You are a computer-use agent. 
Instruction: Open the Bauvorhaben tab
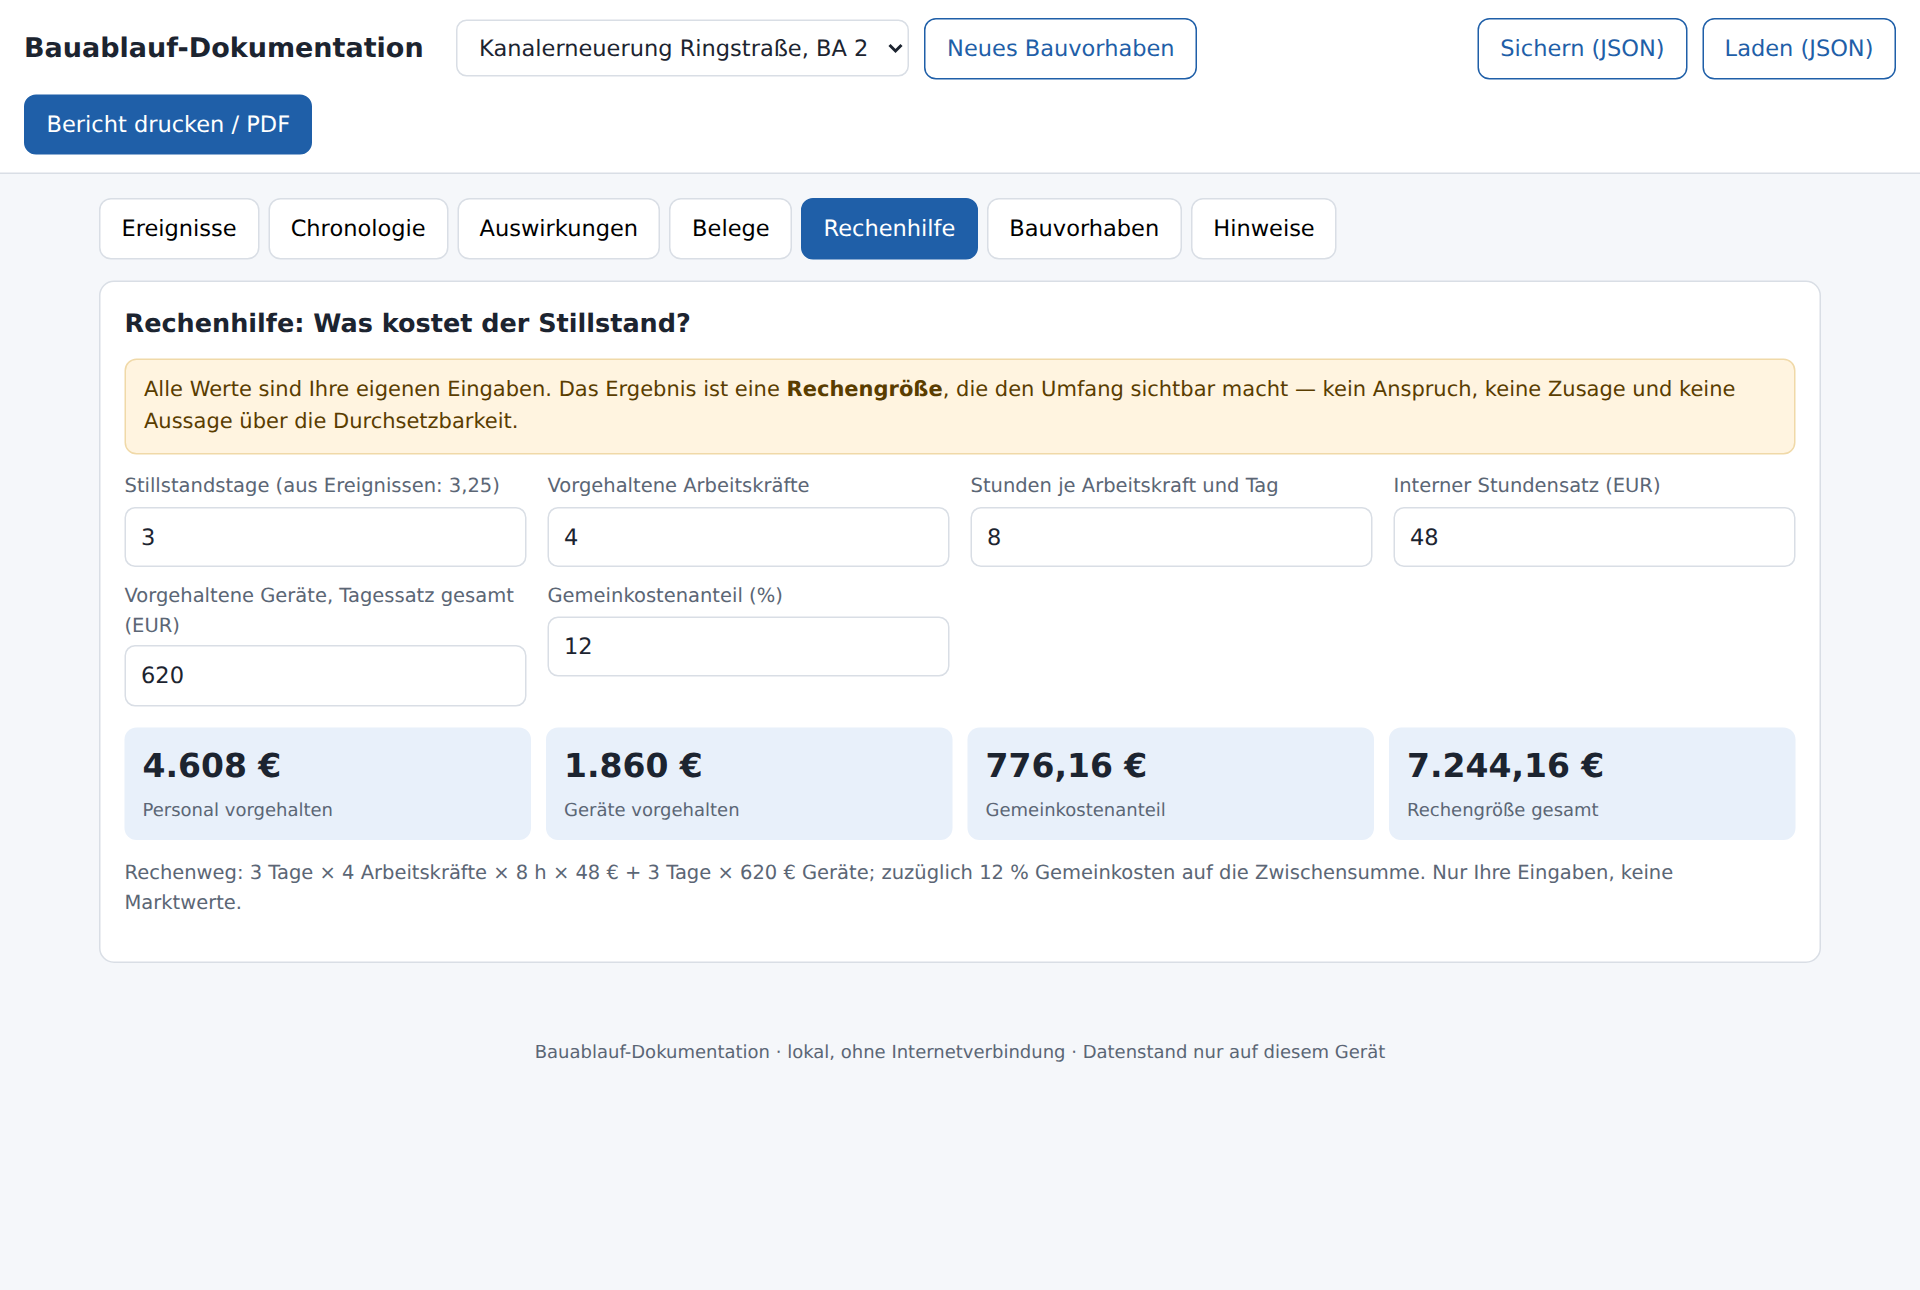[1084, 228]
